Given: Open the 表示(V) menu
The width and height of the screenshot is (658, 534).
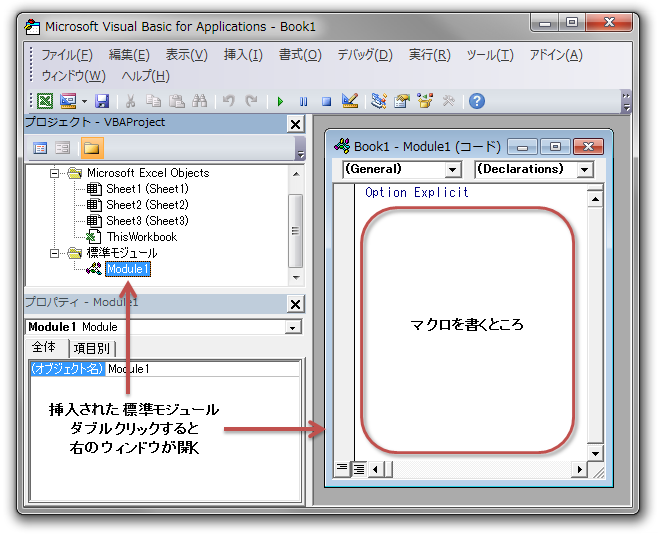Looking at the screenshot, I should (186, 55).
